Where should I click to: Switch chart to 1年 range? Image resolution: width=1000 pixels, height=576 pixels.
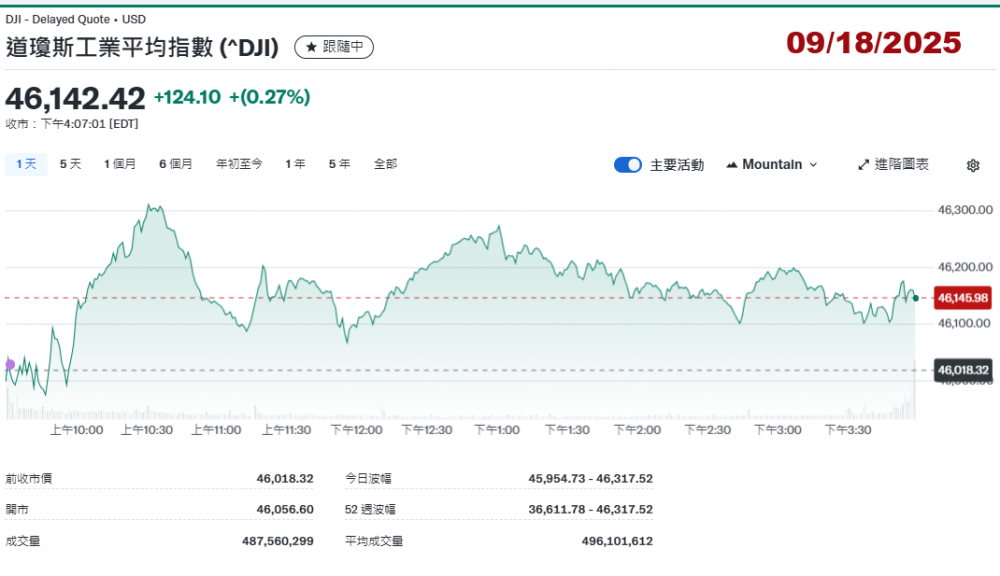(295, 164)
